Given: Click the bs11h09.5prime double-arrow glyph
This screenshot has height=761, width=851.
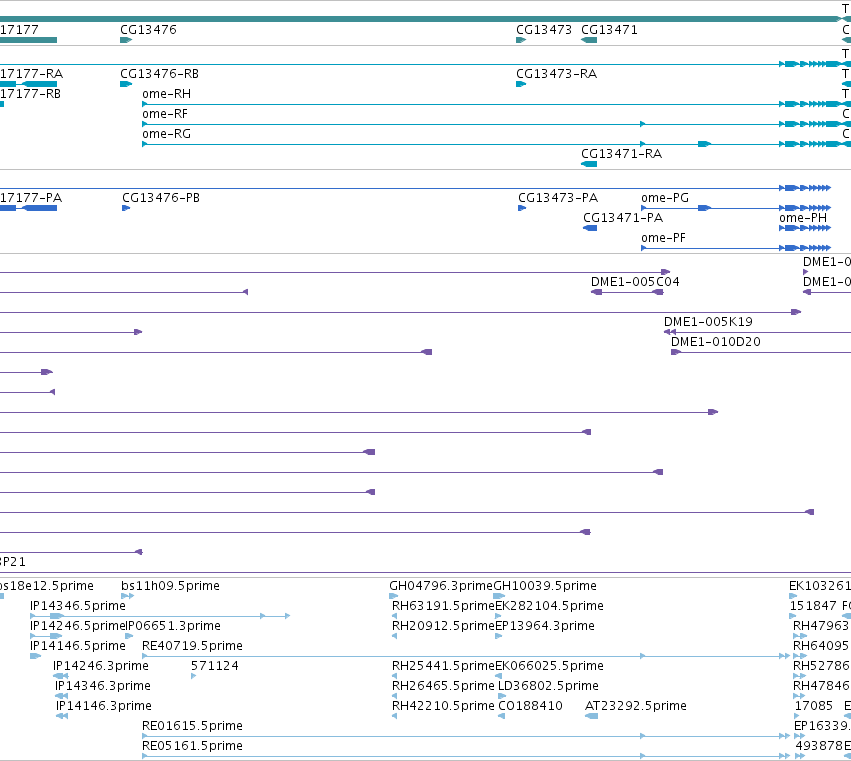Looking at the screenshot, I should pos(128,596).
